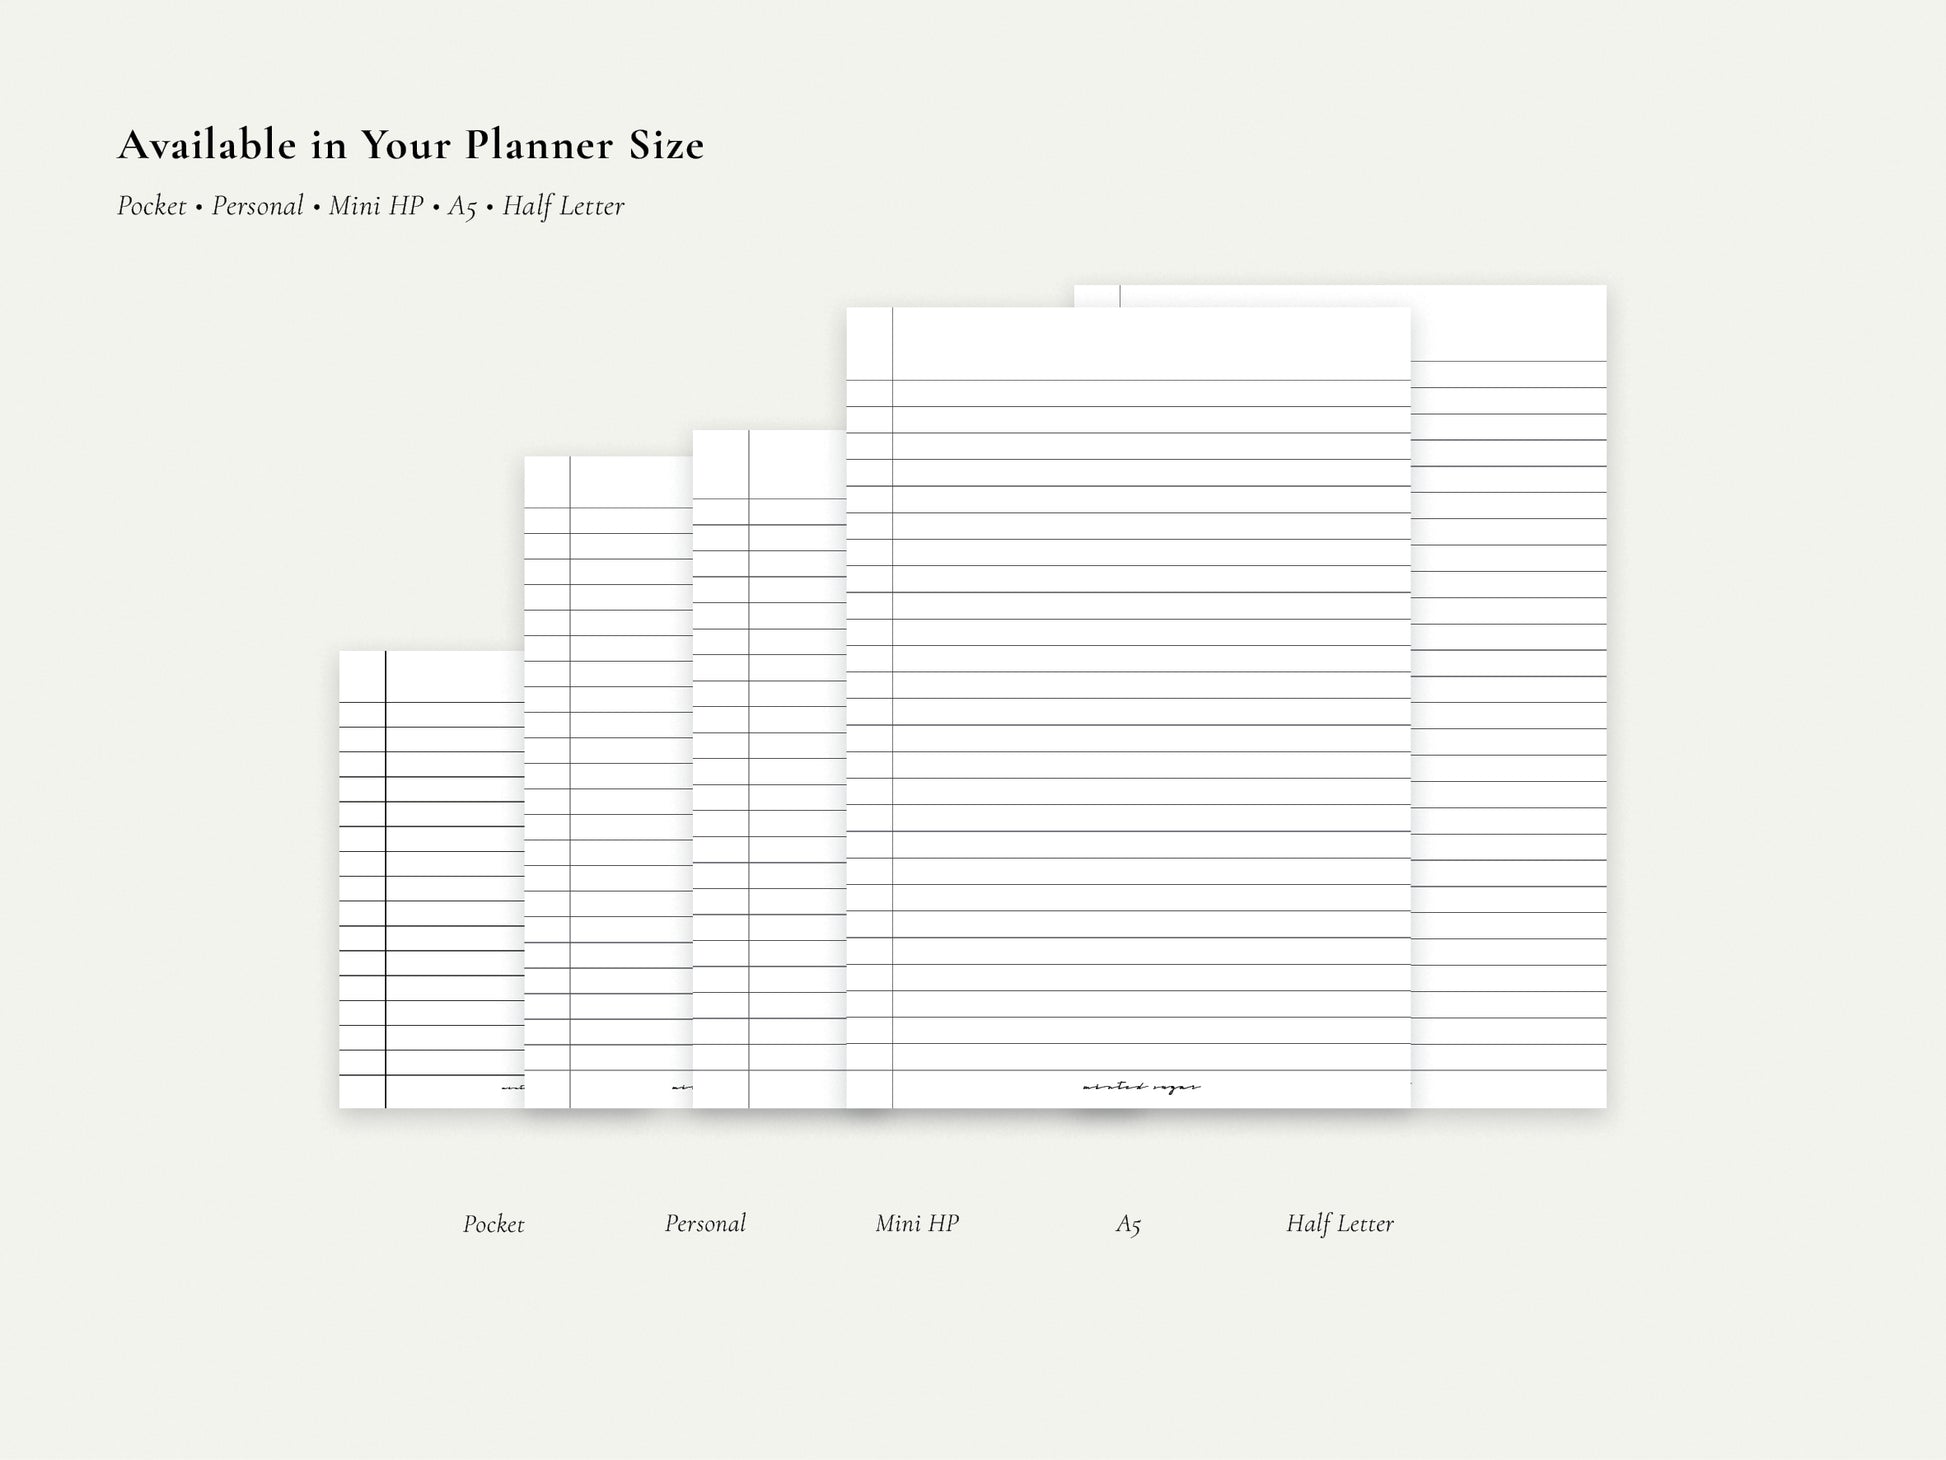Click the Pocket label below the pages
1946x1460 pixels.
pos(493,1224)
